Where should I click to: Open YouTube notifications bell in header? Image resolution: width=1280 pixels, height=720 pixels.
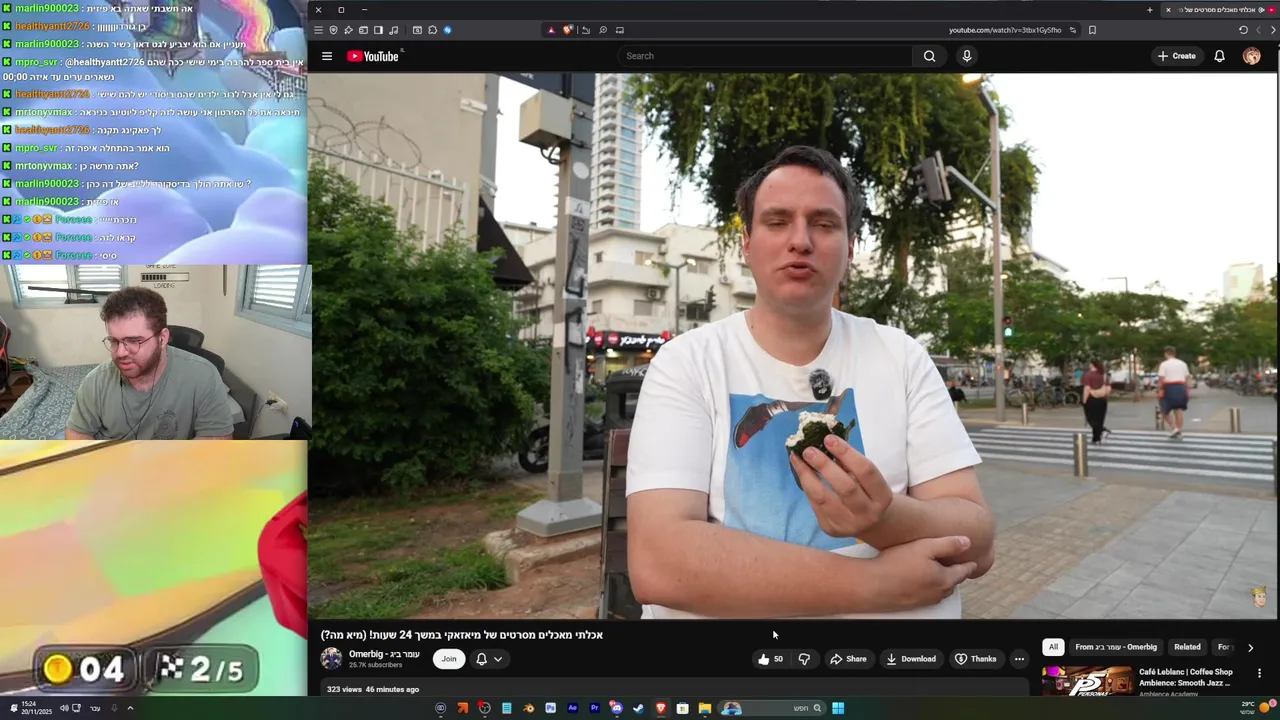1219,56
